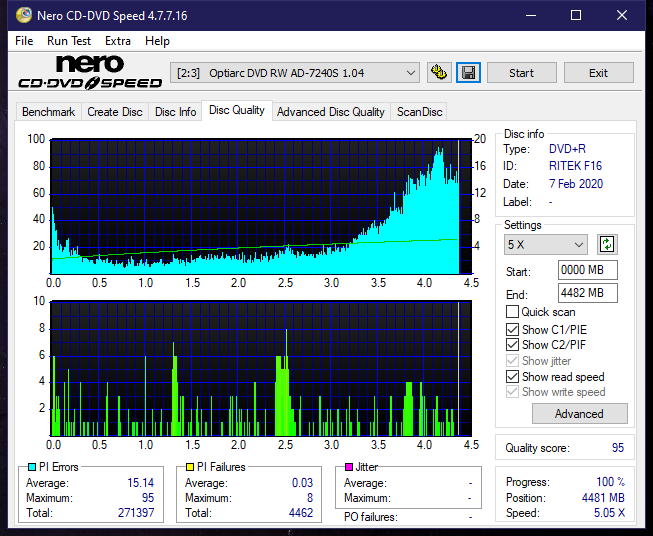Open the Extra menu
The image size is (653, 536).
point(118,41)
